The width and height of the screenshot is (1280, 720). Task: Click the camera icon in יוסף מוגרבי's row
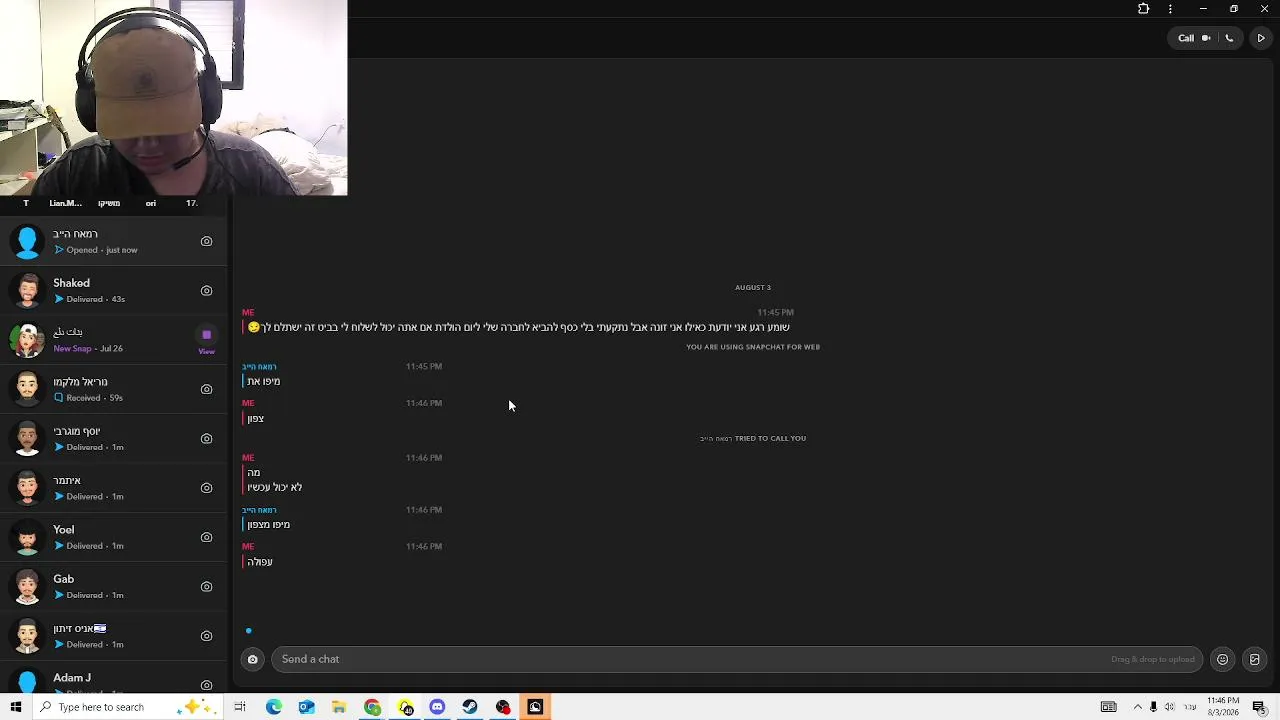point(206,439)
